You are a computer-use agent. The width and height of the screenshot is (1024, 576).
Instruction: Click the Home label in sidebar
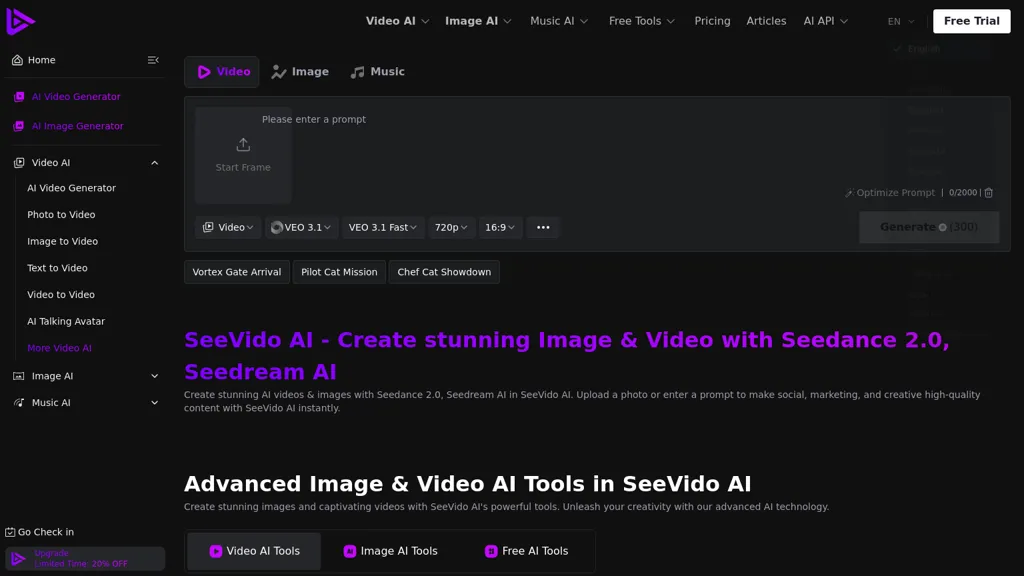(41, 60)
